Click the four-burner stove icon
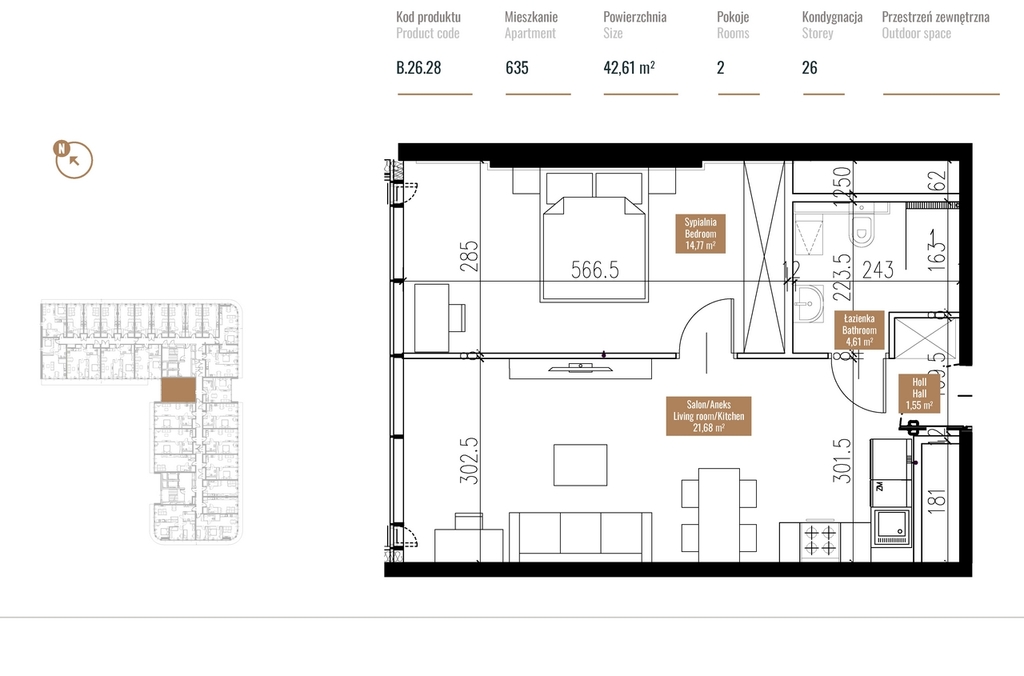This screenshot has width=1024, height=676. pyautogui.click(x=820, y=541)
